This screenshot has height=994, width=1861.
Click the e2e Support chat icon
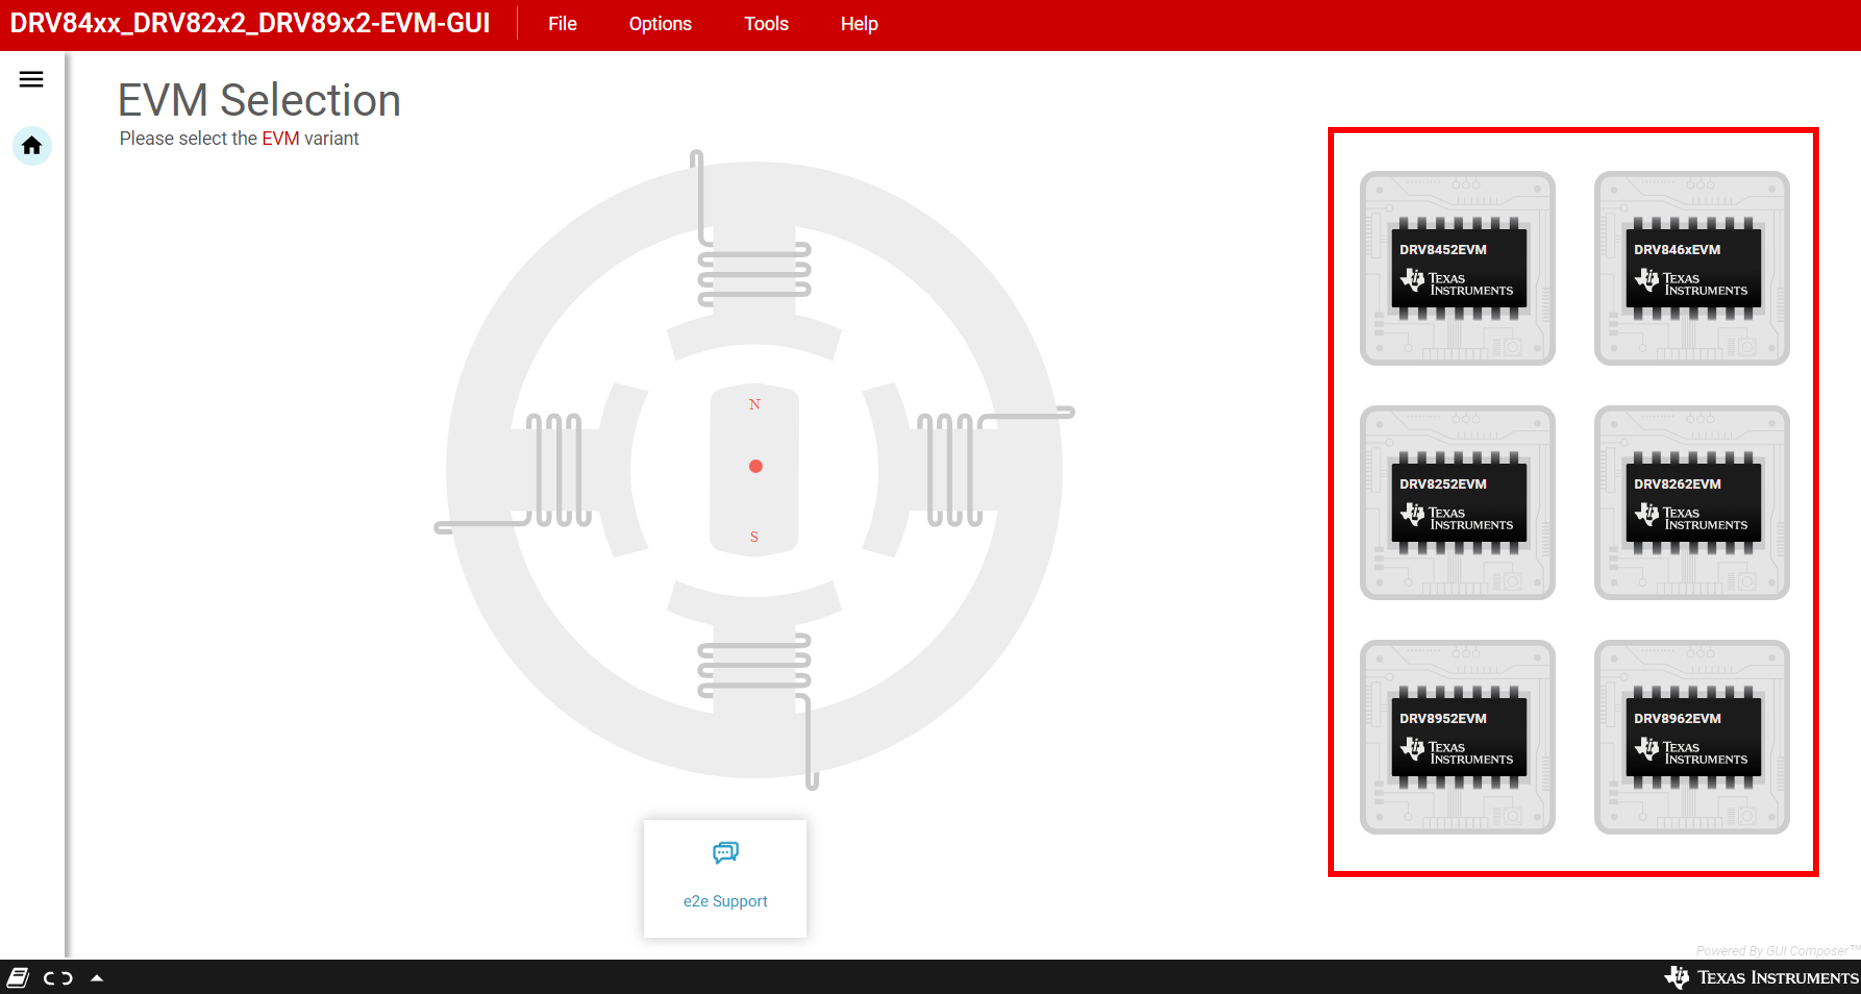point(725,852)
